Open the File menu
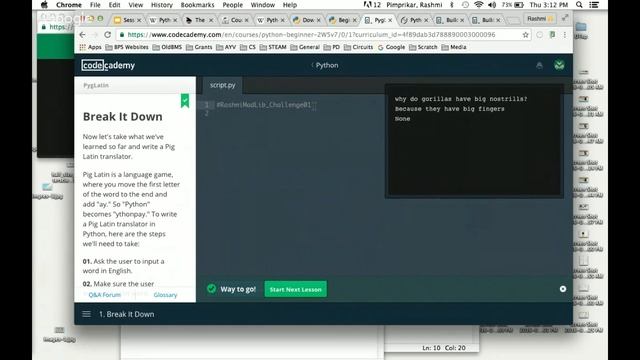The width and height of the screenshot is (640, 360). click(95, 5)
